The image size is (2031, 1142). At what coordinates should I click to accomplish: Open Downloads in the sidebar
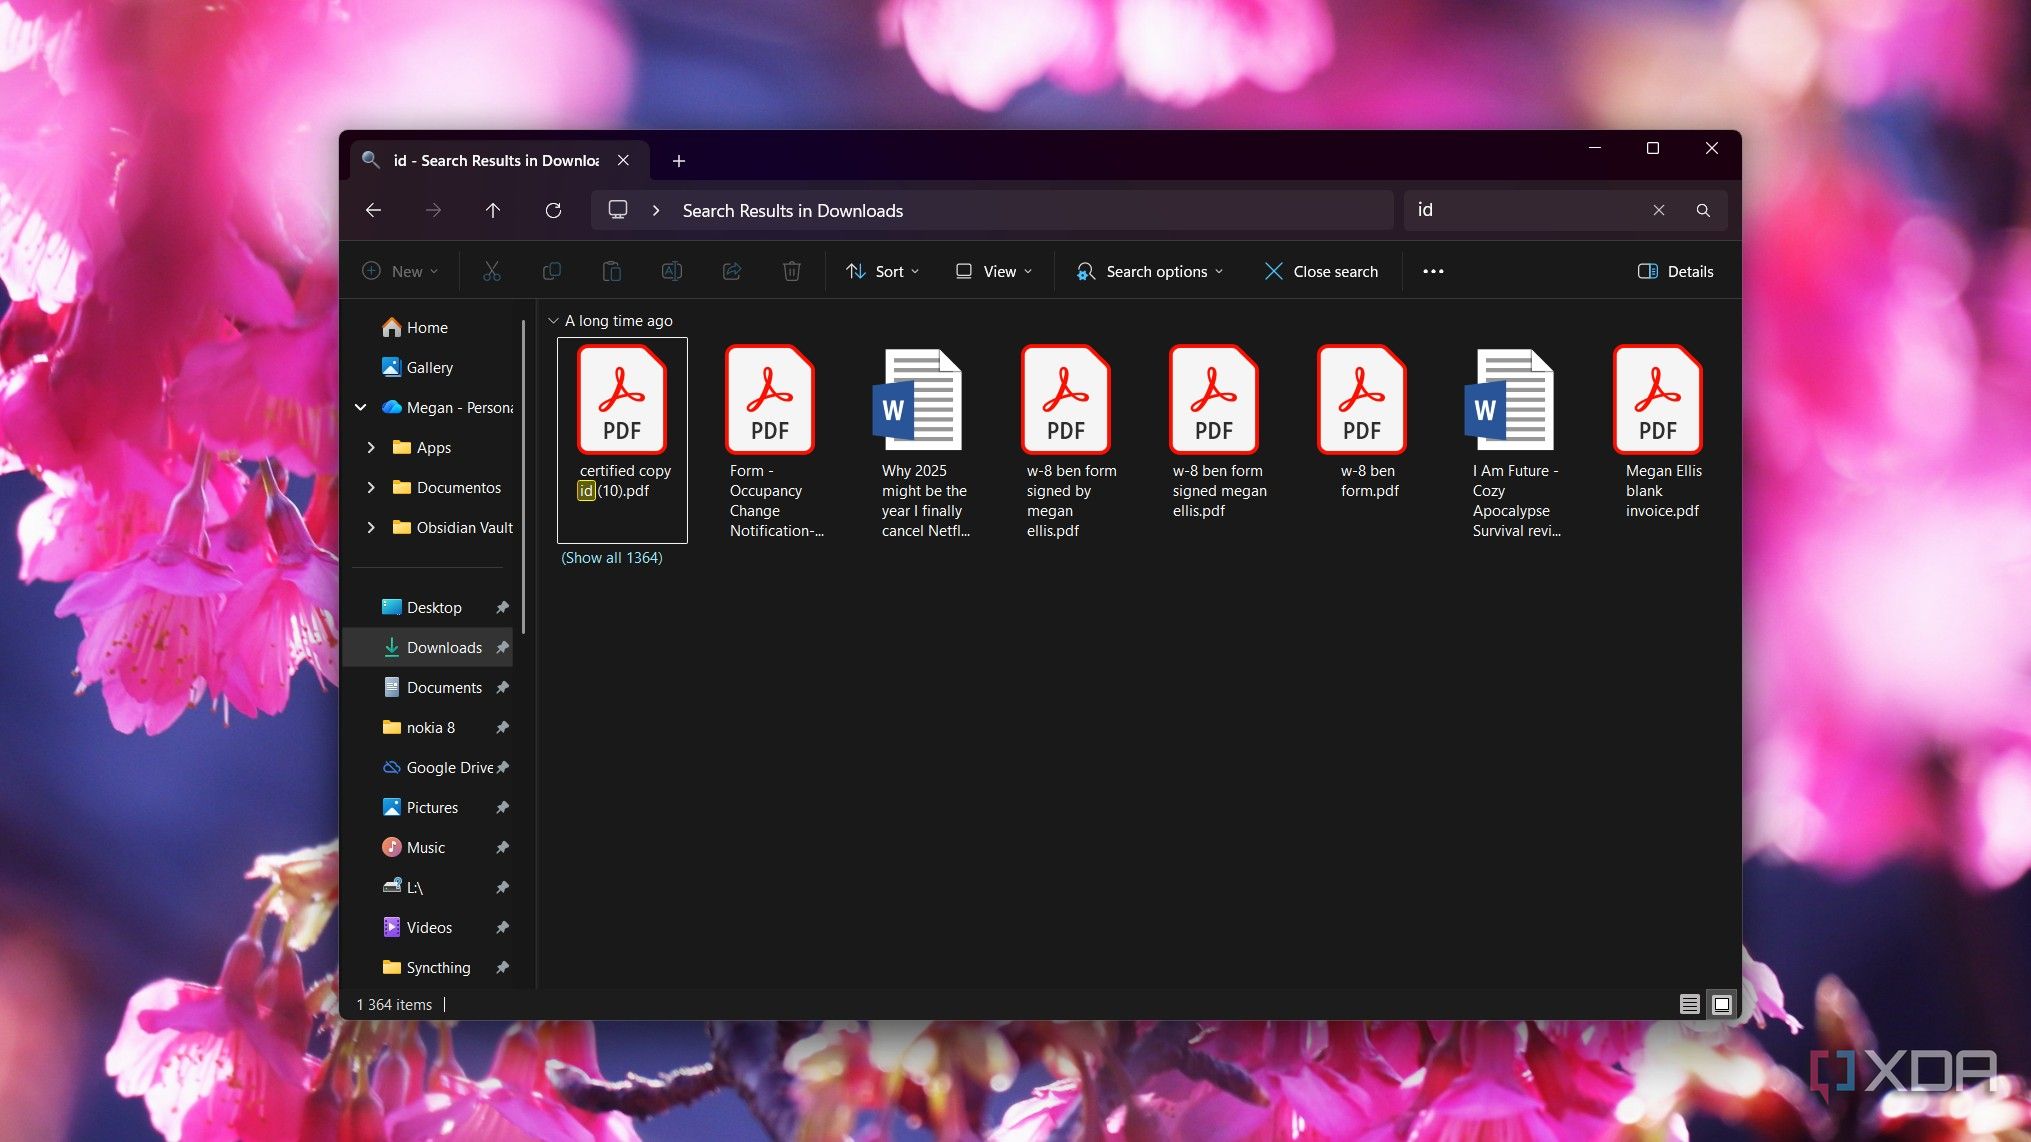(428, 647)
